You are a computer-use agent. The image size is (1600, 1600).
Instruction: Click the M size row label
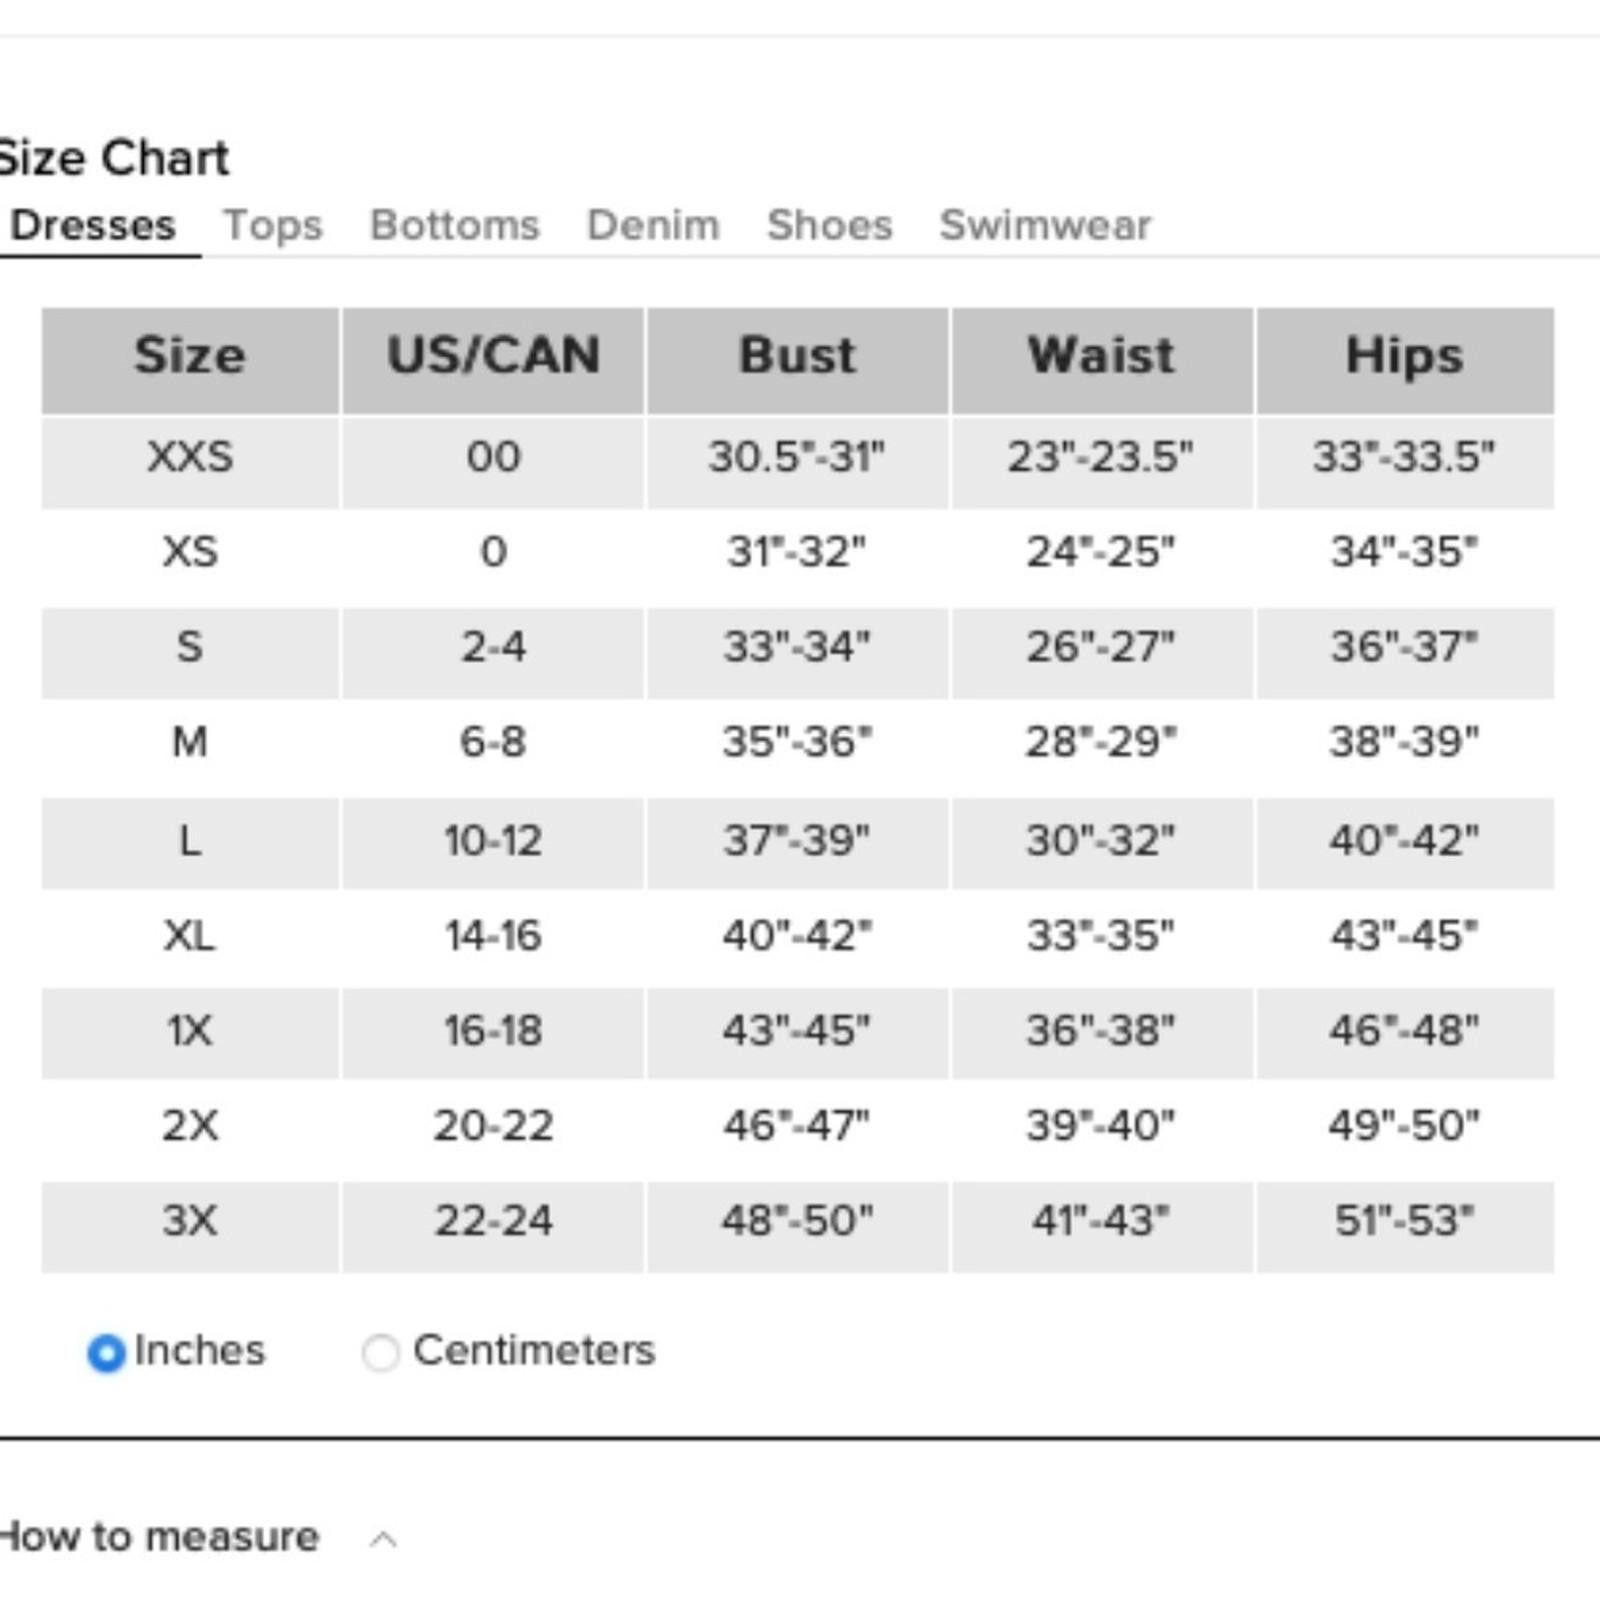point(190,742)
